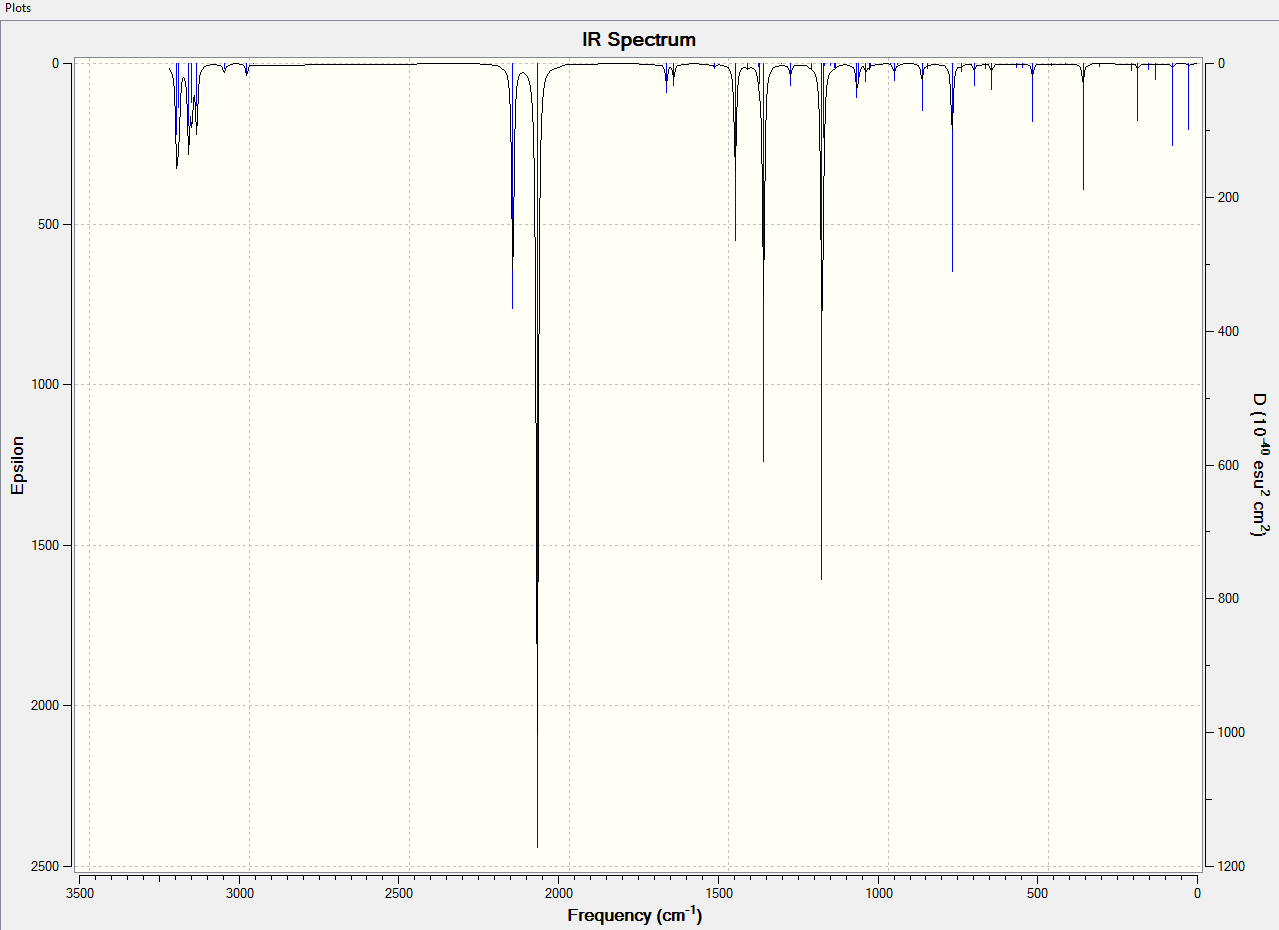Click 2500 tick on the Epsilon axis

(x=46, y=866)
